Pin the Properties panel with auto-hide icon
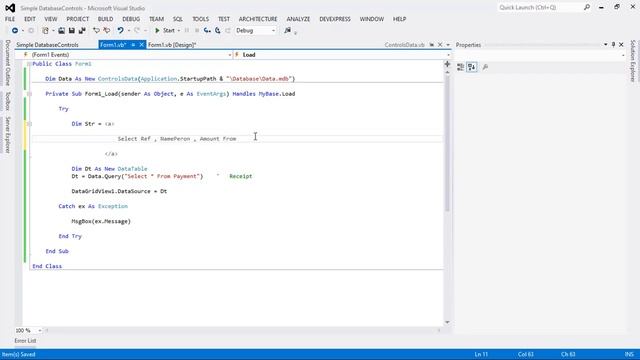This screenshot has height=360, width=640. click(x=613, y=44)
